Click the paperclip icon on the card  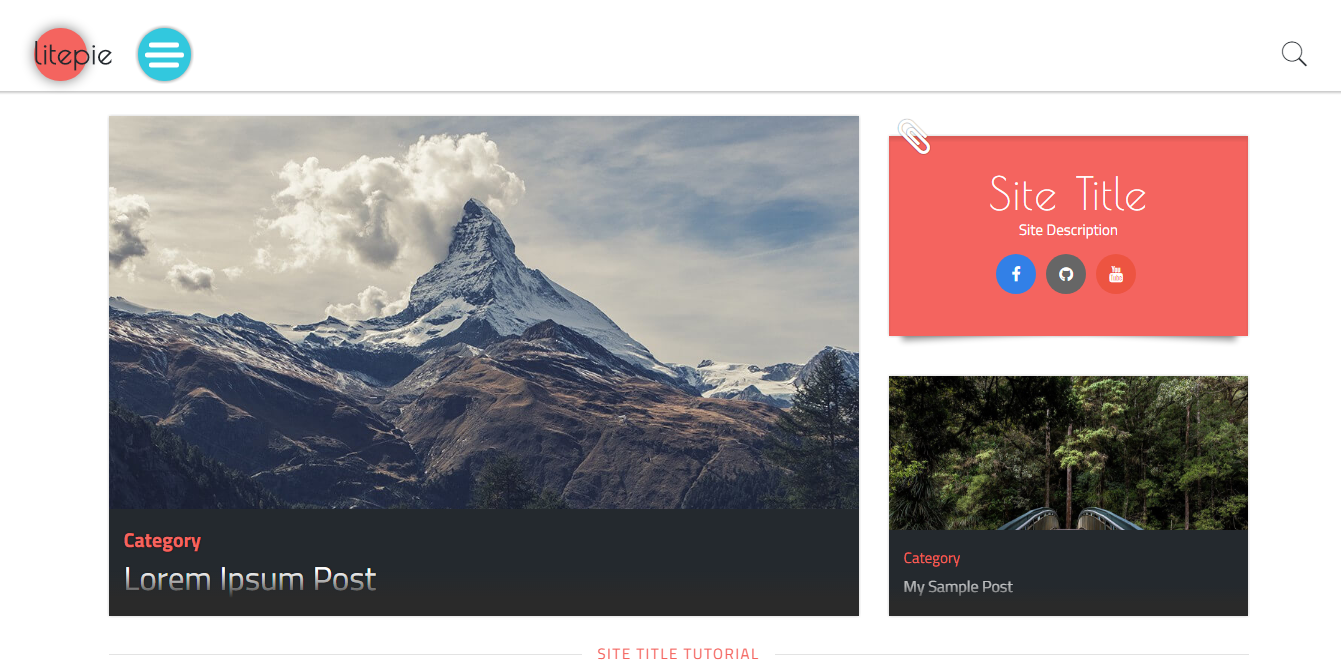point(914,136)
